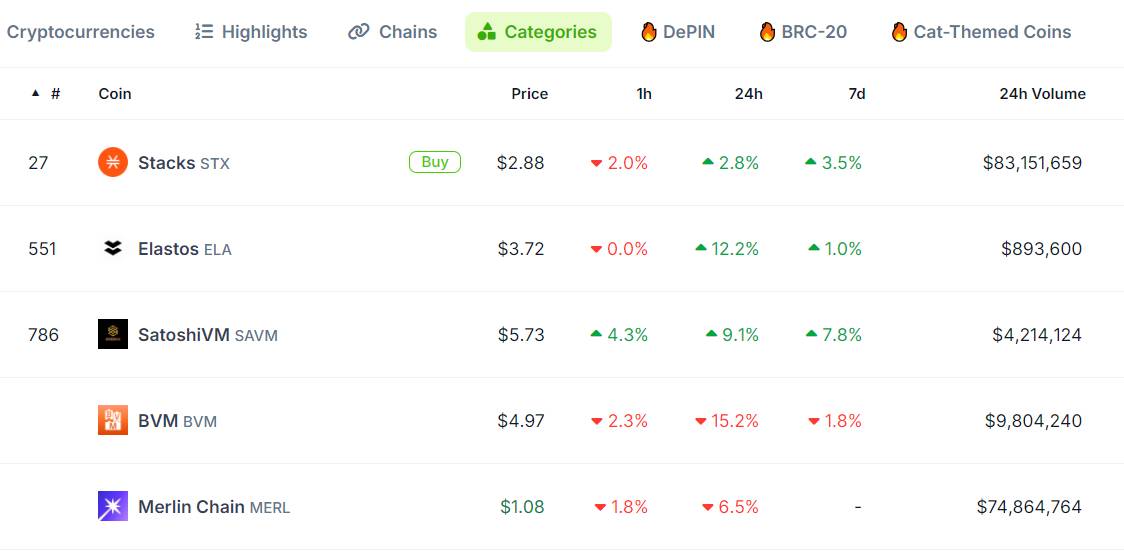This screenshot has width=1124, height=551.
Task: Click the Merlin Chain coin logo
Action: 113,507
